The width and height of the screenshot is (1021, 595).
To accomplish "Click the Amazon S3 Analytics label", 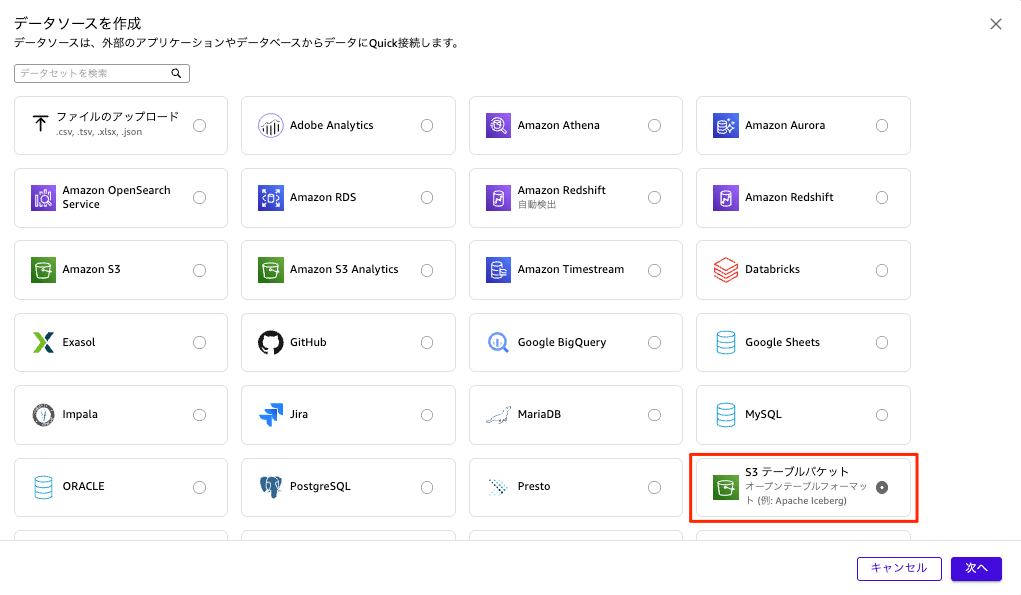I will click(x=344, y=270).
